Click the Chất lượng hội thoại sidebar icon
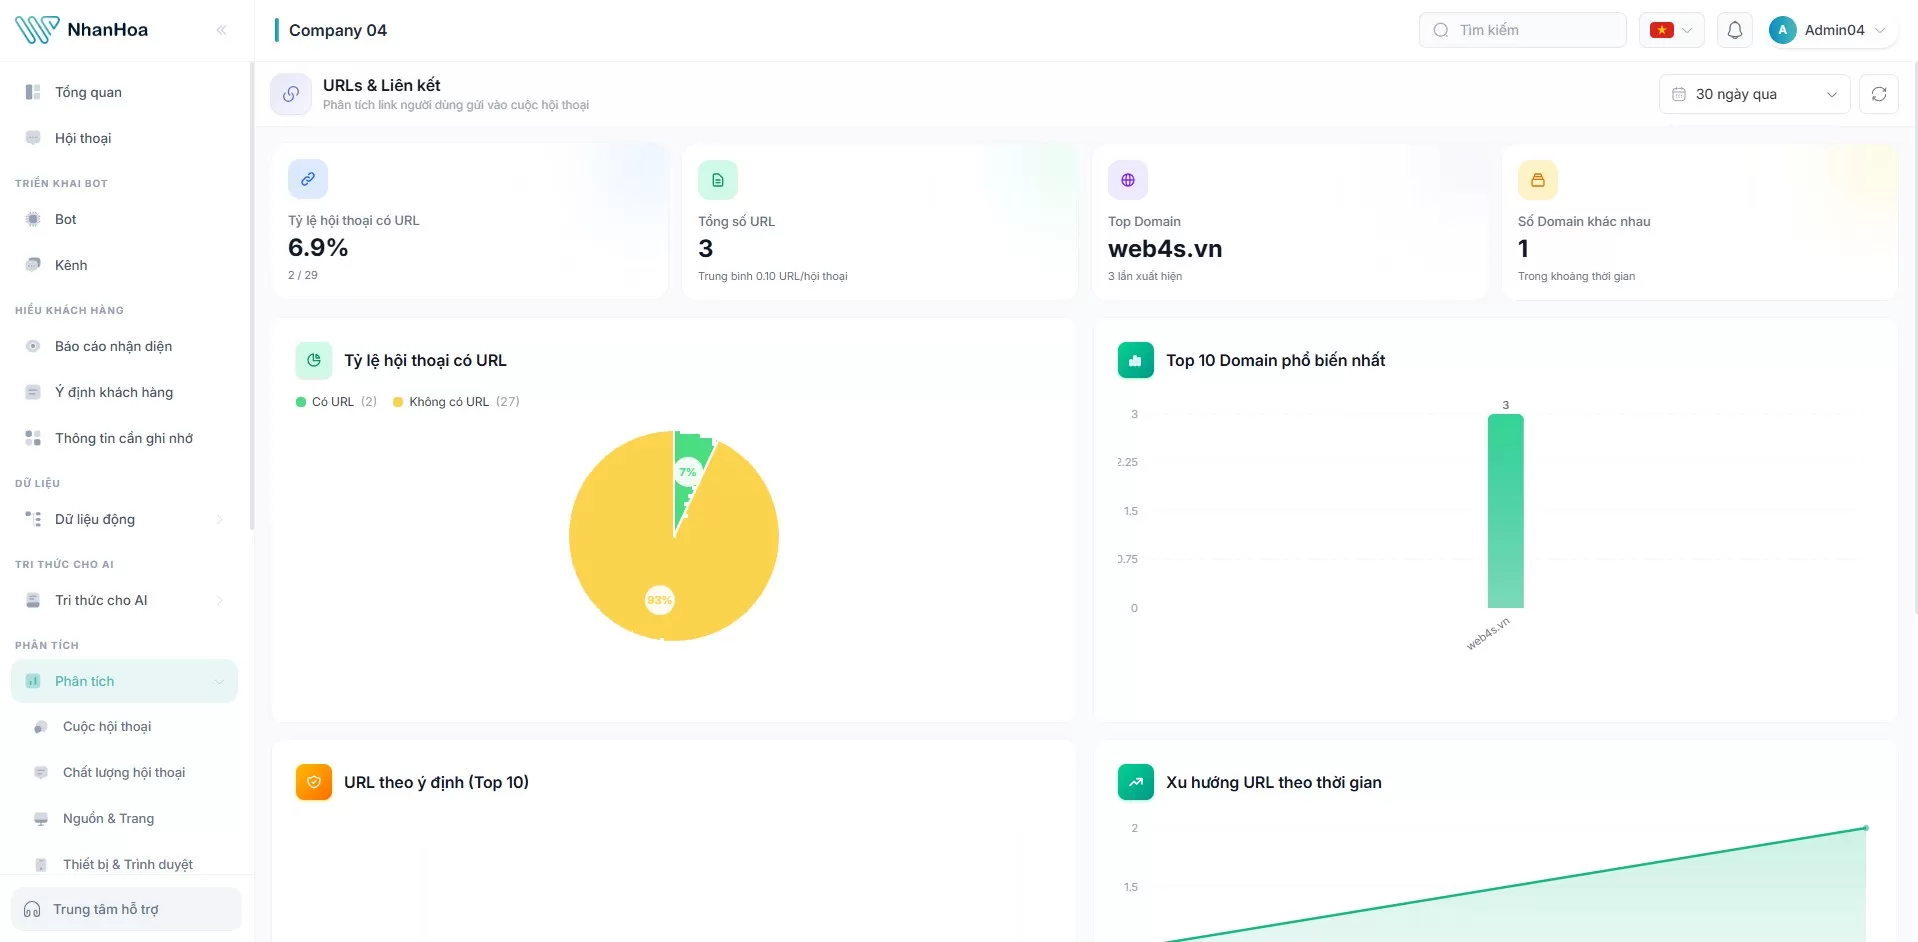 pyautogui.click(x=41, y=773)
